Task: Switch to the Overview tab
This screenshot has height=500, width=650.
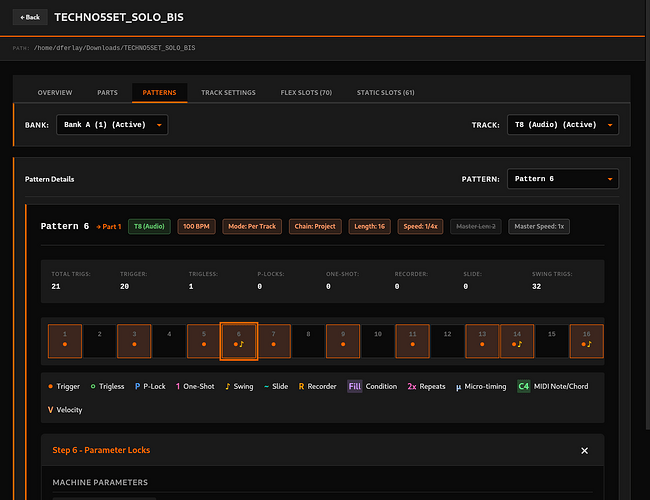Action: (55, 92)
